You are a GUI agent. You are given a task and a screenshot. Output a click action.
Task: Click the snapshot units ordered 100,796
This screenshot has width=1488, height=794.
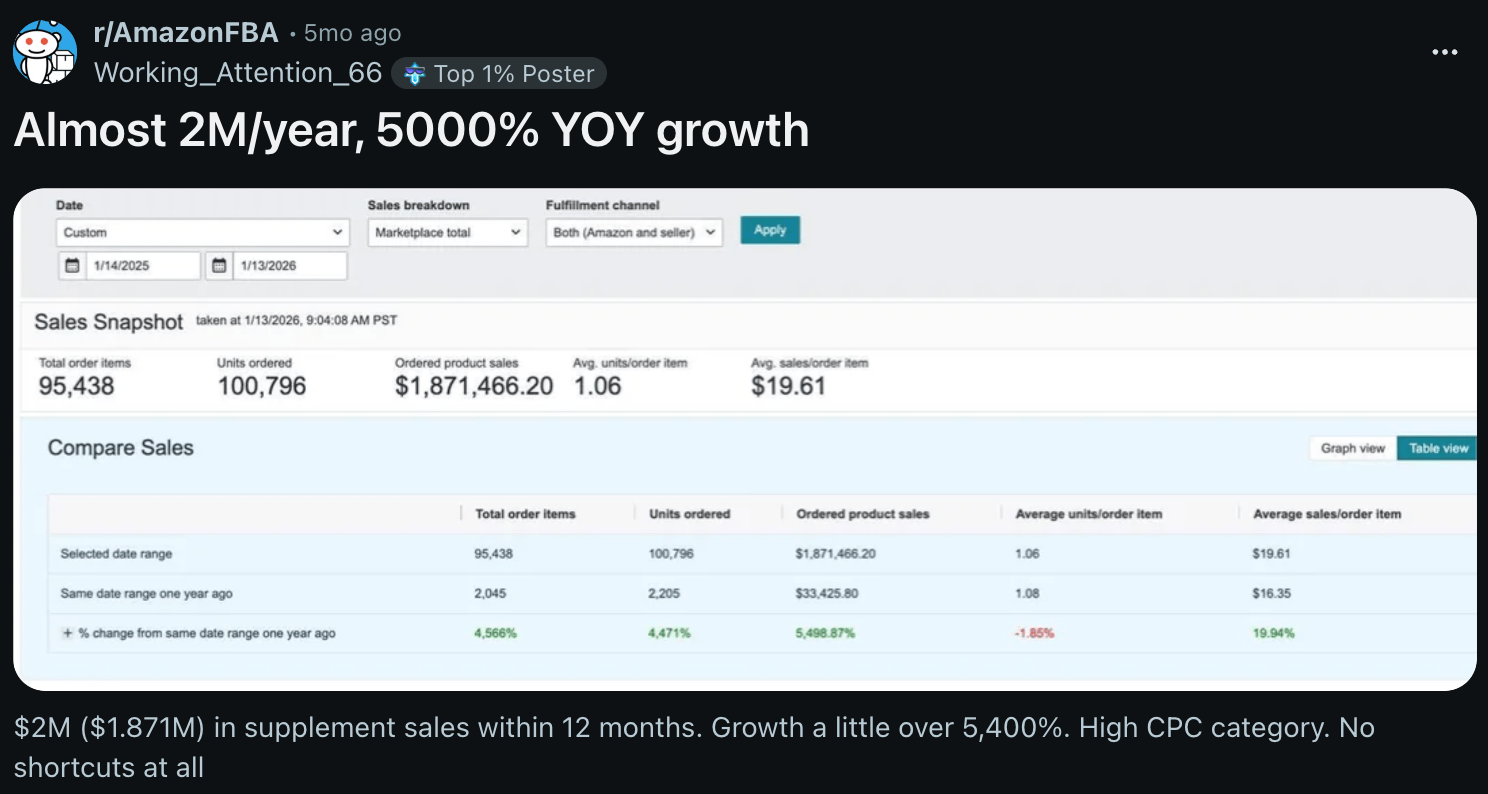click(262, 386)
